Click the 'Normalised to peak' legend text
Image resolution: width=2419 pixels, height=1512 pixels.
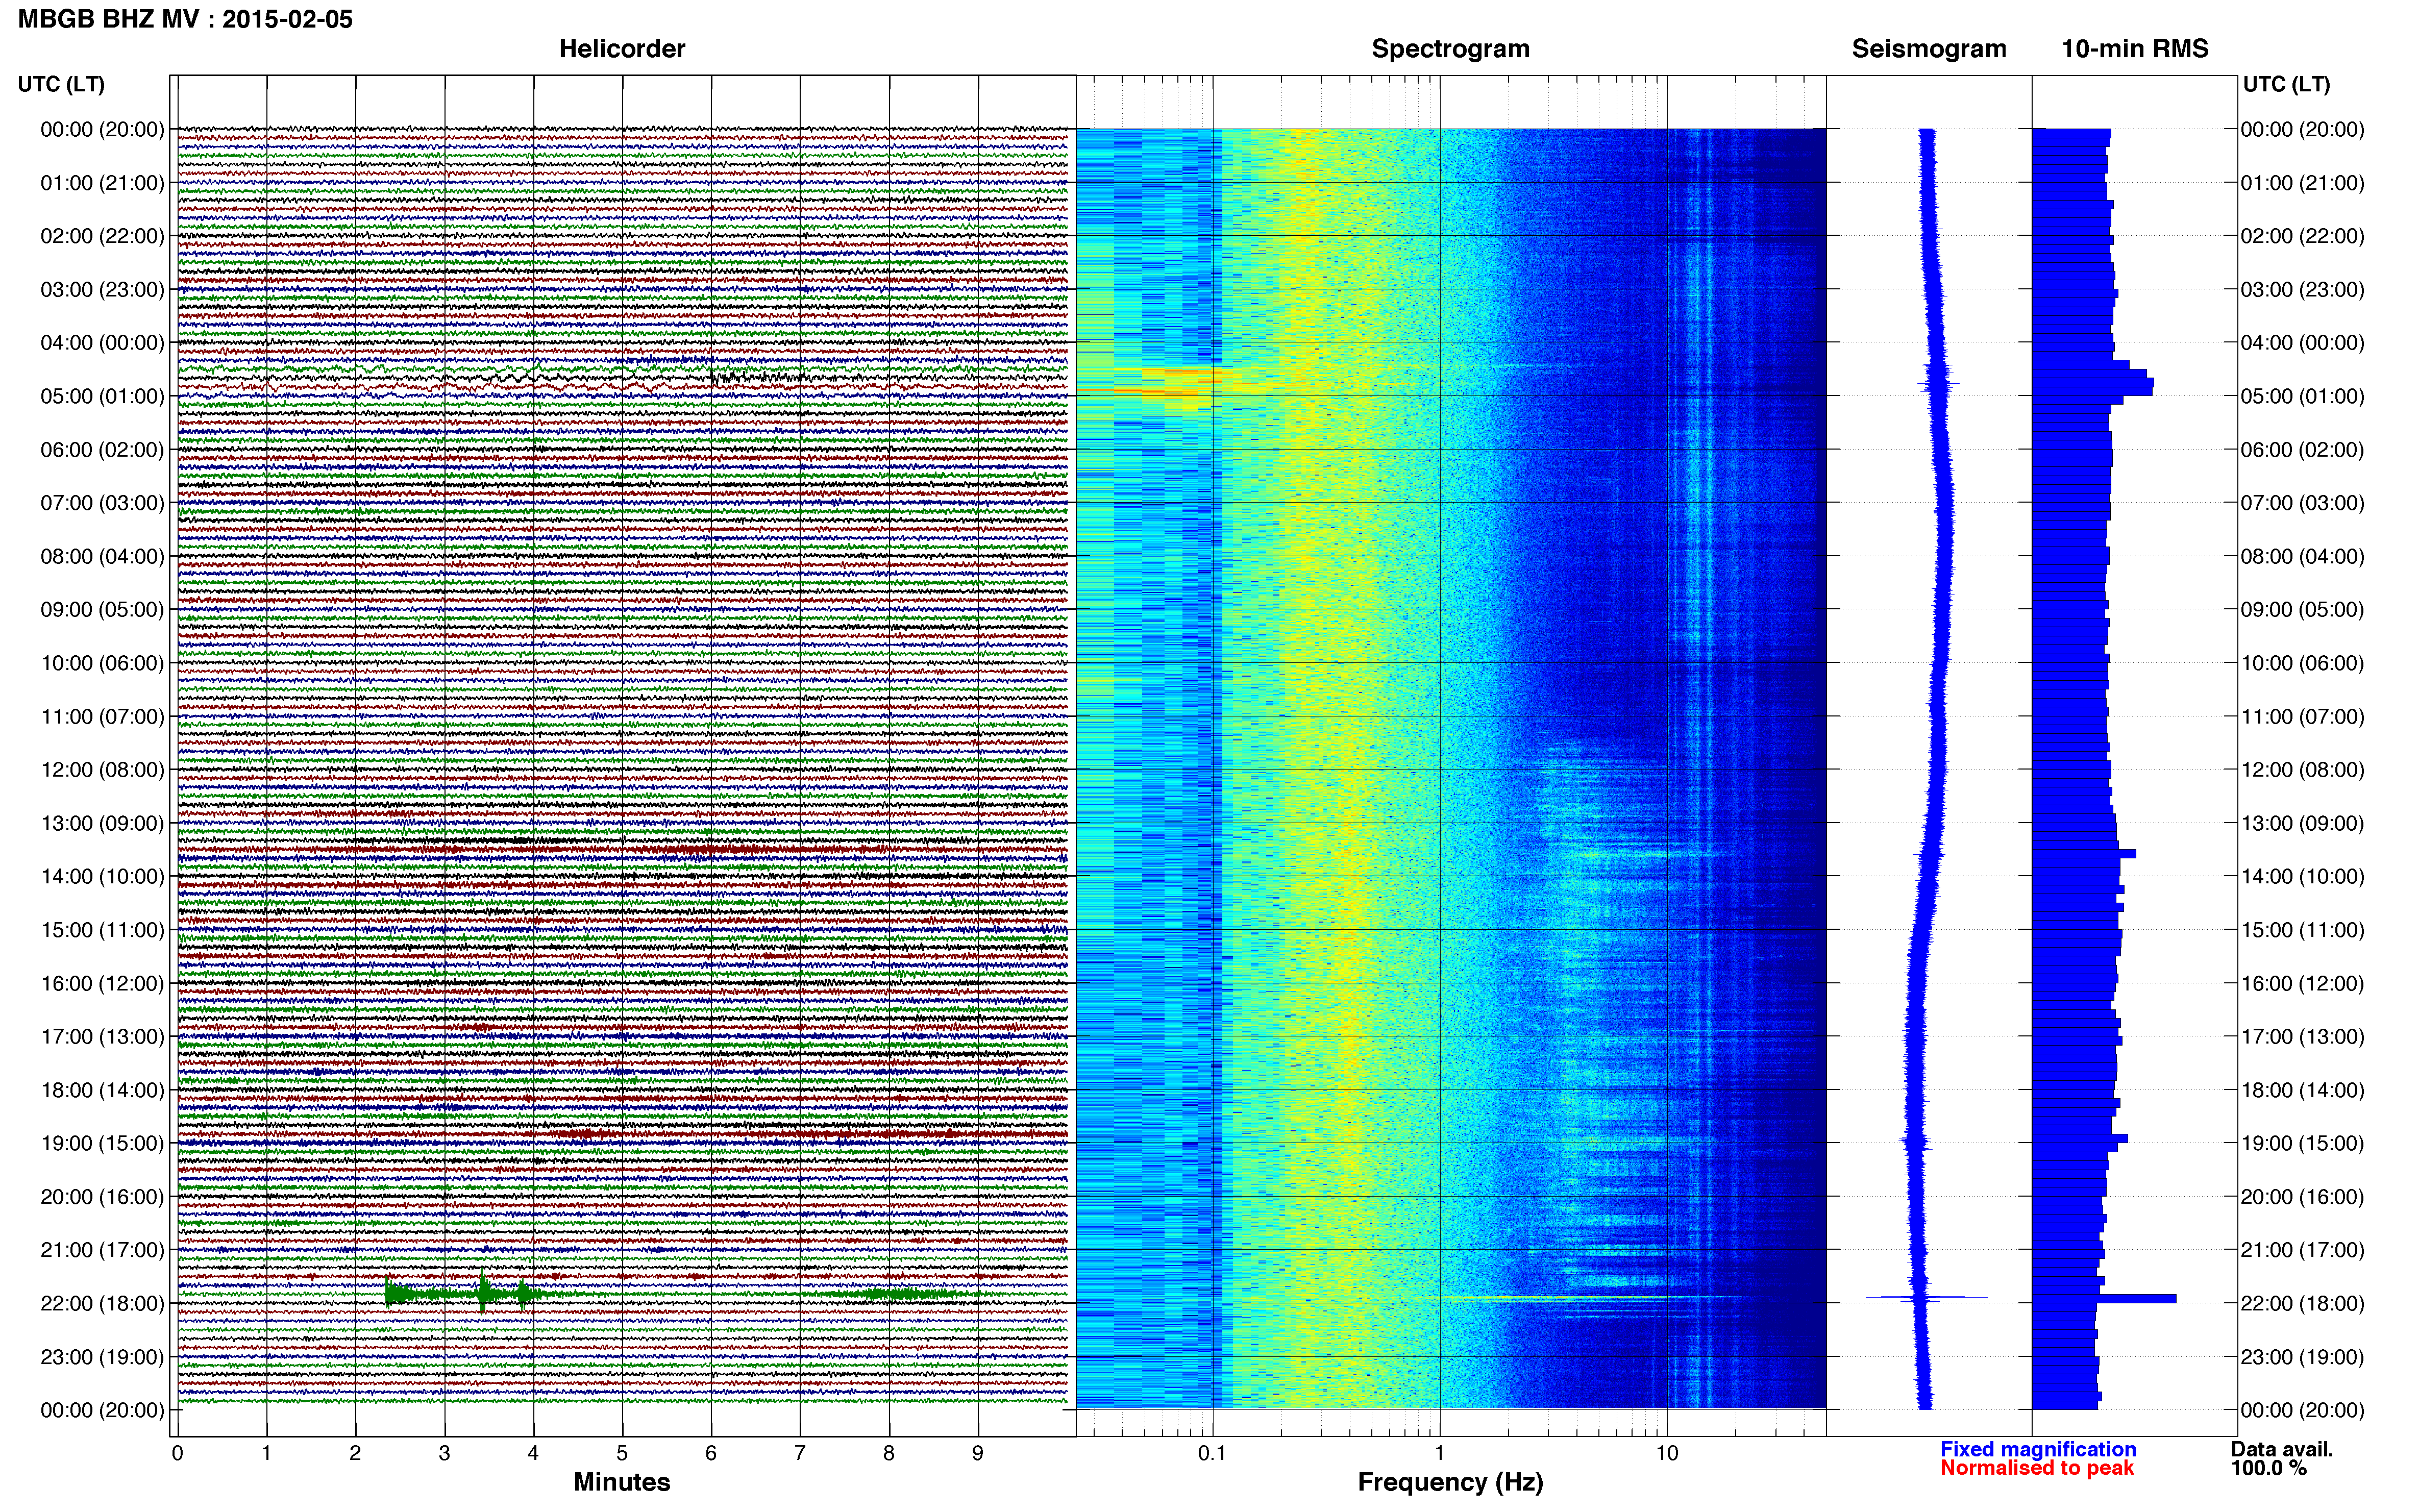[2037, 1468]
